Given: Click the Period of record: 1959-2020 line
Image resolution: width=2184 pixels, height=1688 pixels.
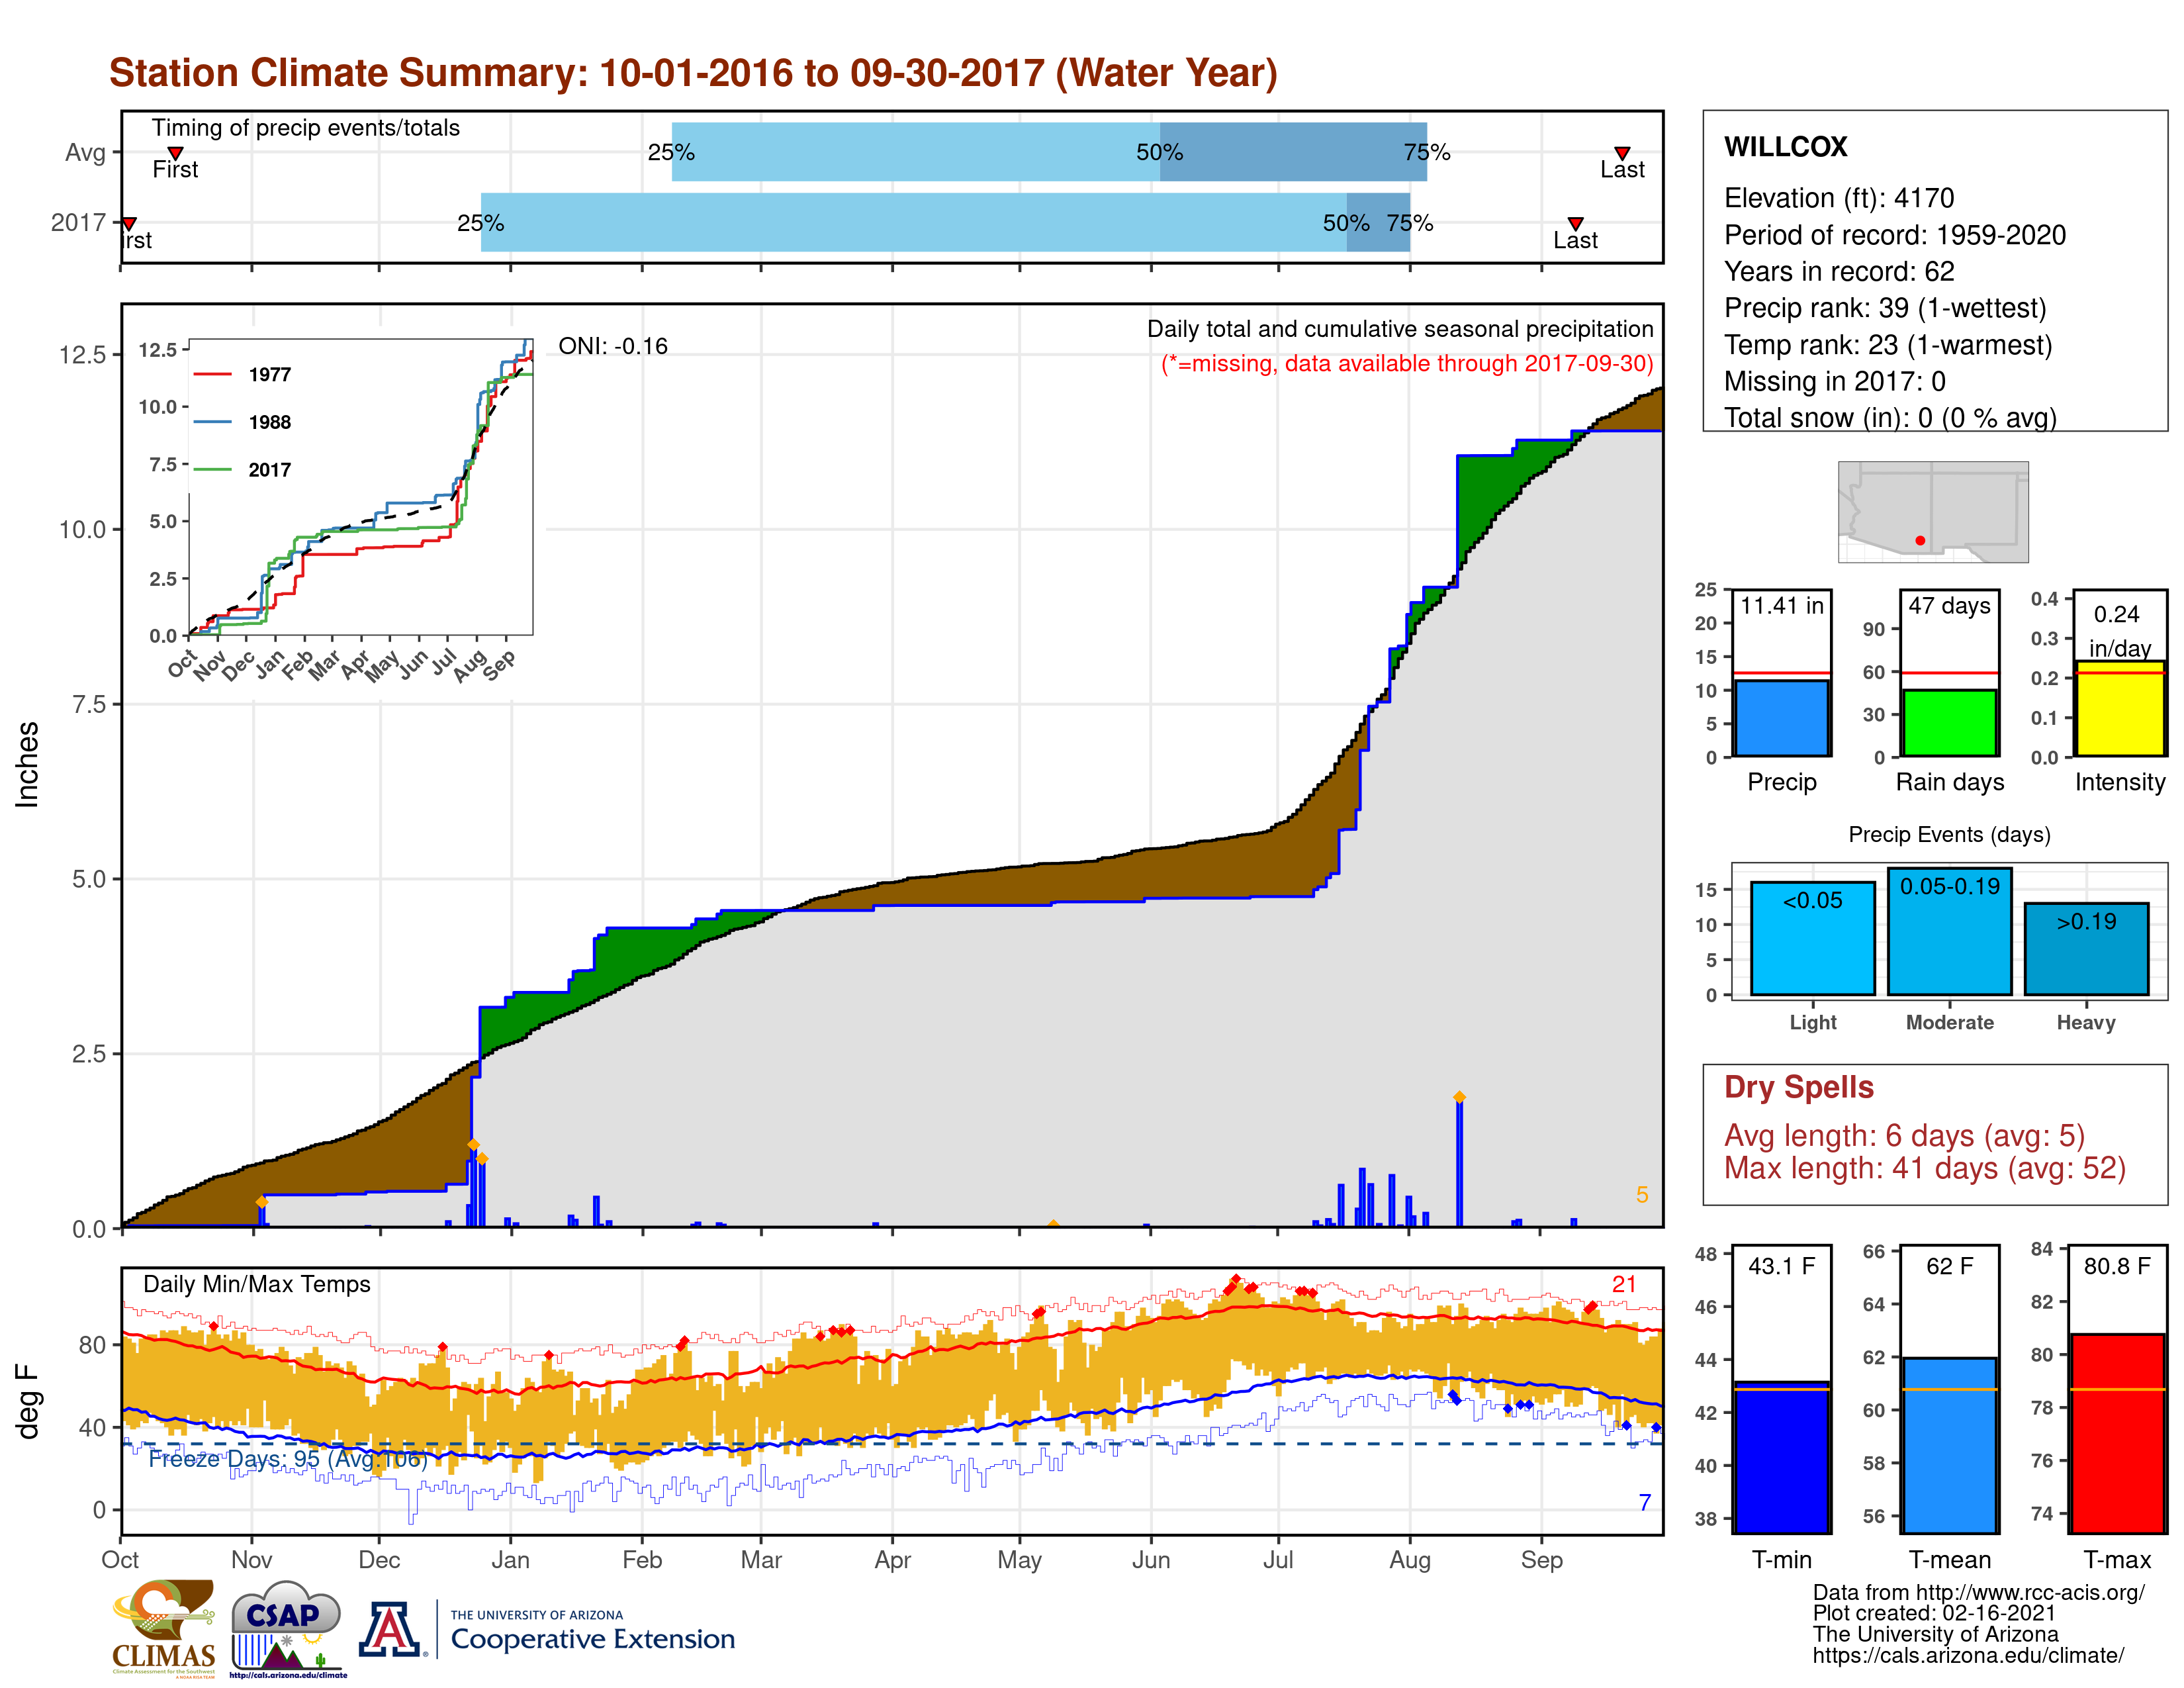Looking at the screenshot, I should 1894,235.
